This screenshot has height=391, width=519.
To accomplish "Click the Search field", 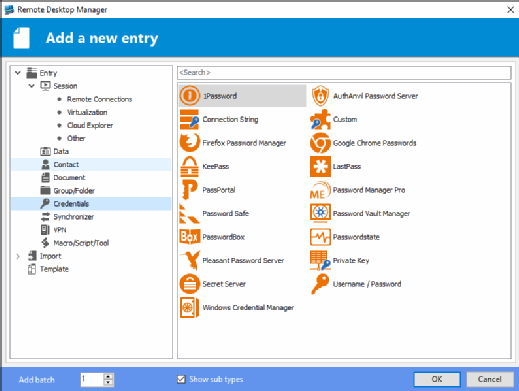I will [344, 73].
